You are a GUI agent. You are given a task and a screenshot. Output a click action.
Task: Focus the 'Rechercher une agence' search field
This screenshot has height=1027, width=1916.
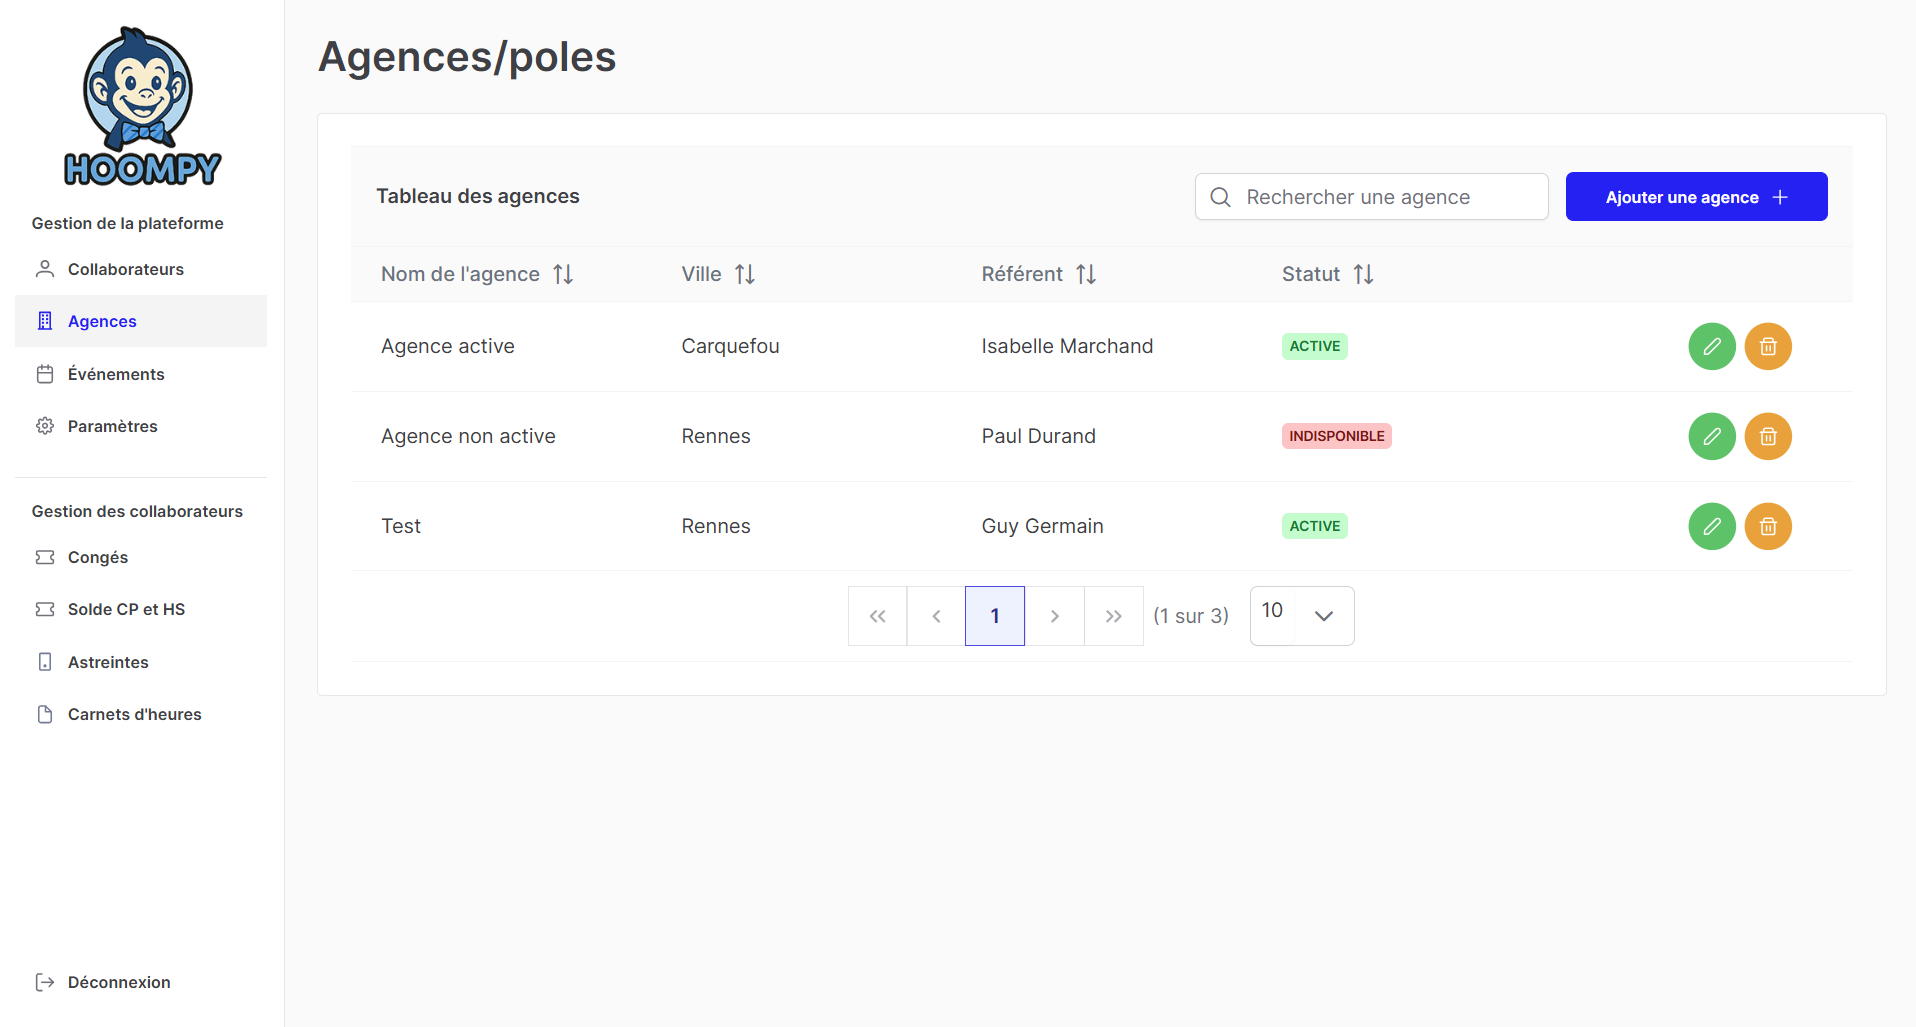click(1385, 197)
